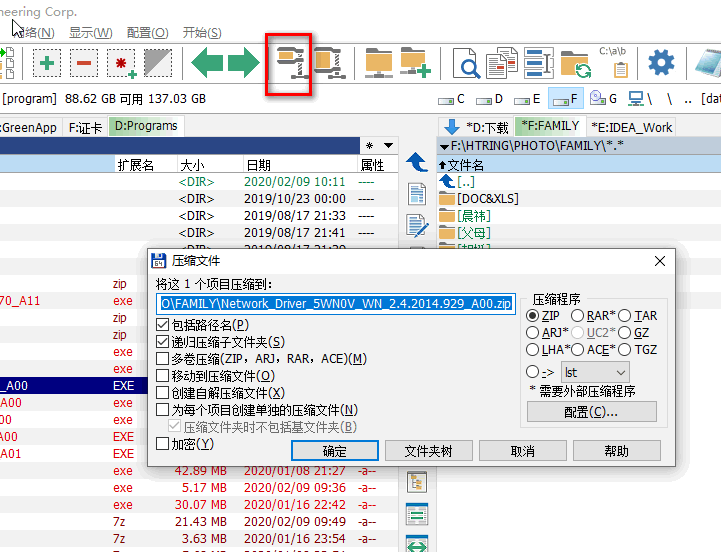Select the ZIP packer radio button
The image size is (721, 552).
(532, 316)
